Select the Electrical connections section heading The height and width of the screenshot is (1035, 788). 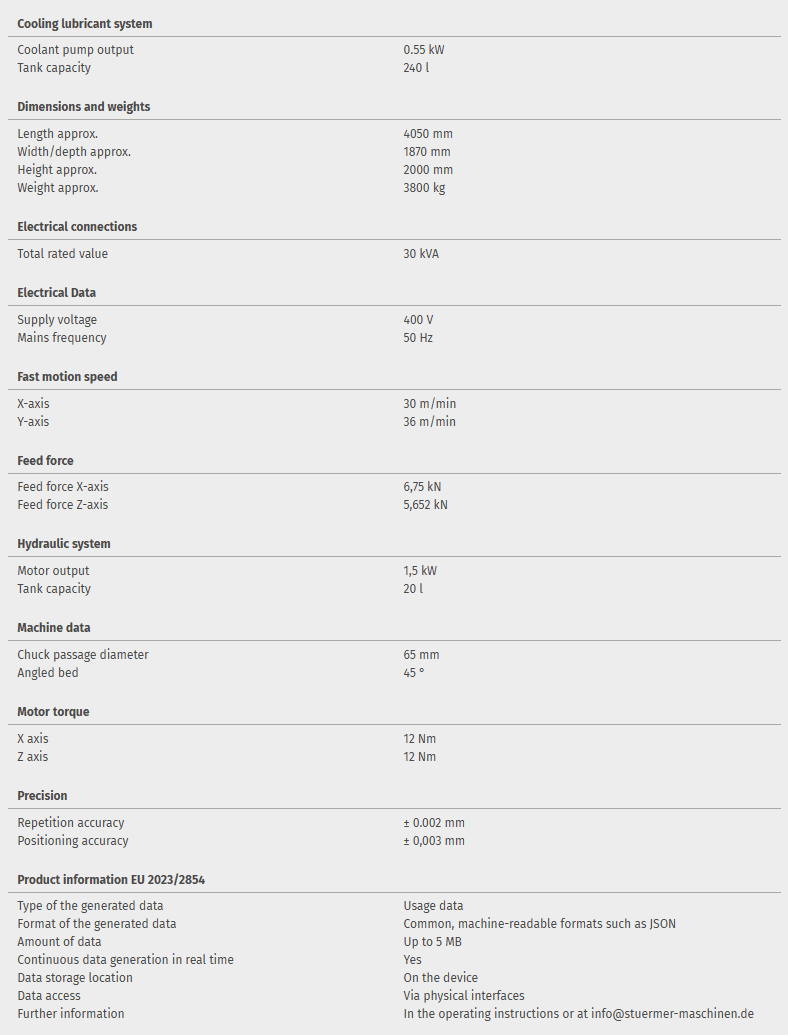point(77,227)
